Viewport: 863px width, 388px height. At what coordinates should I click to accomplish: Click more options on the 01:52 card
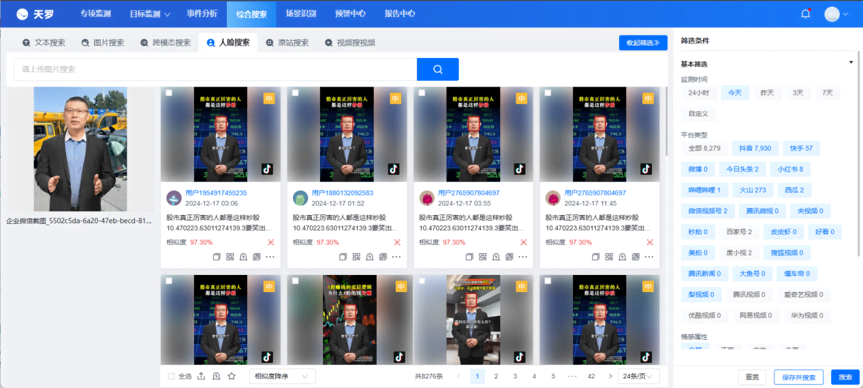pos(396,257)
